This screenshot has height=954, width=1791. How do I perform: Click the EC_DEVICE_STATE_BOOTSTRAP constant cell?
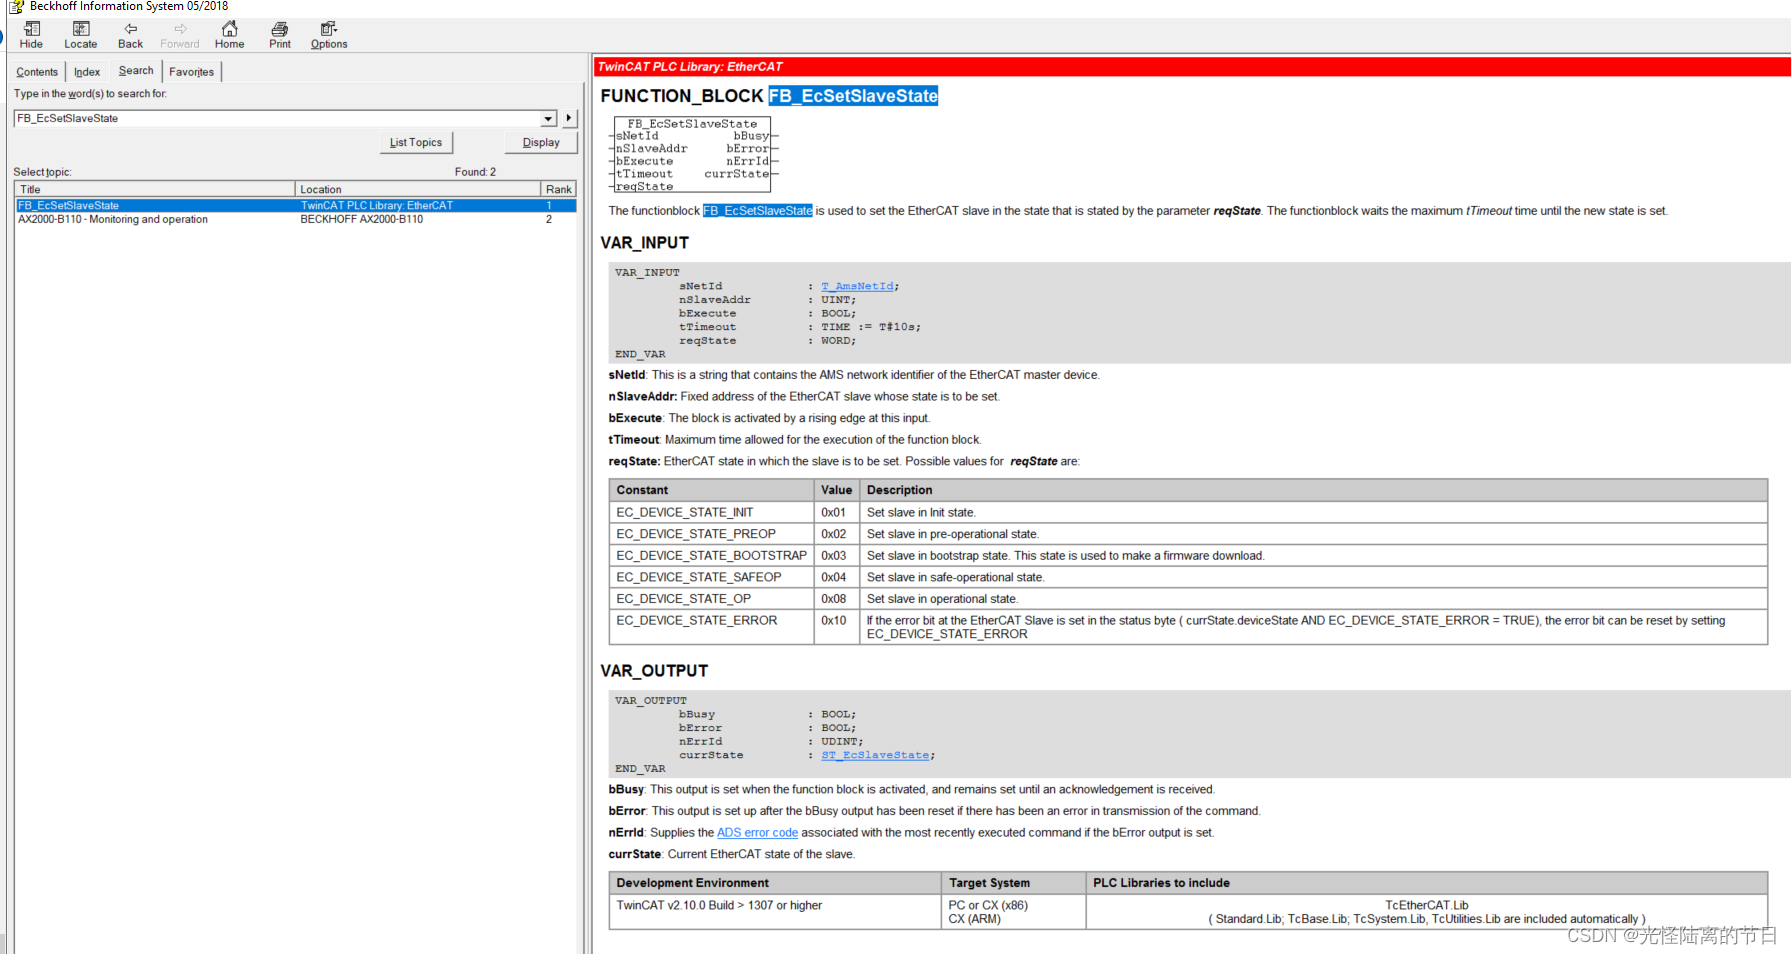pyautogui.click(x=711, y=555)
